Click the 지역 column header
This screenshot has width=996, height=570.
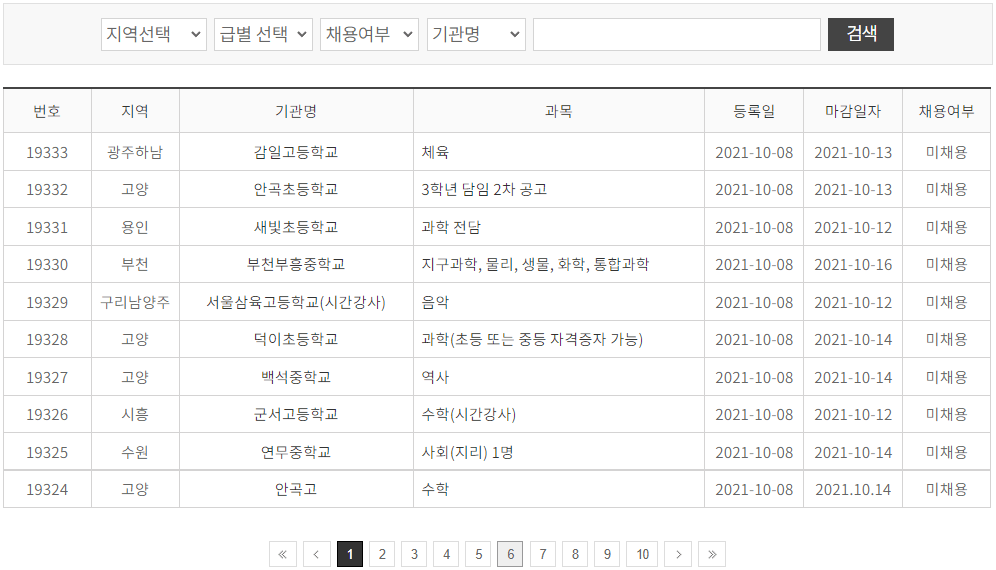tap(135, 111)
